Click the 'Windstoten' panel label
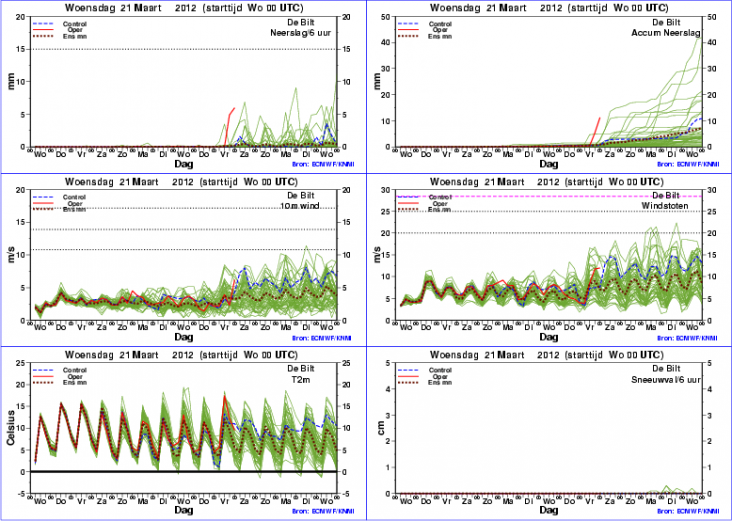The height and width of the screenshot is (521, 732). (x=665, y=206)
